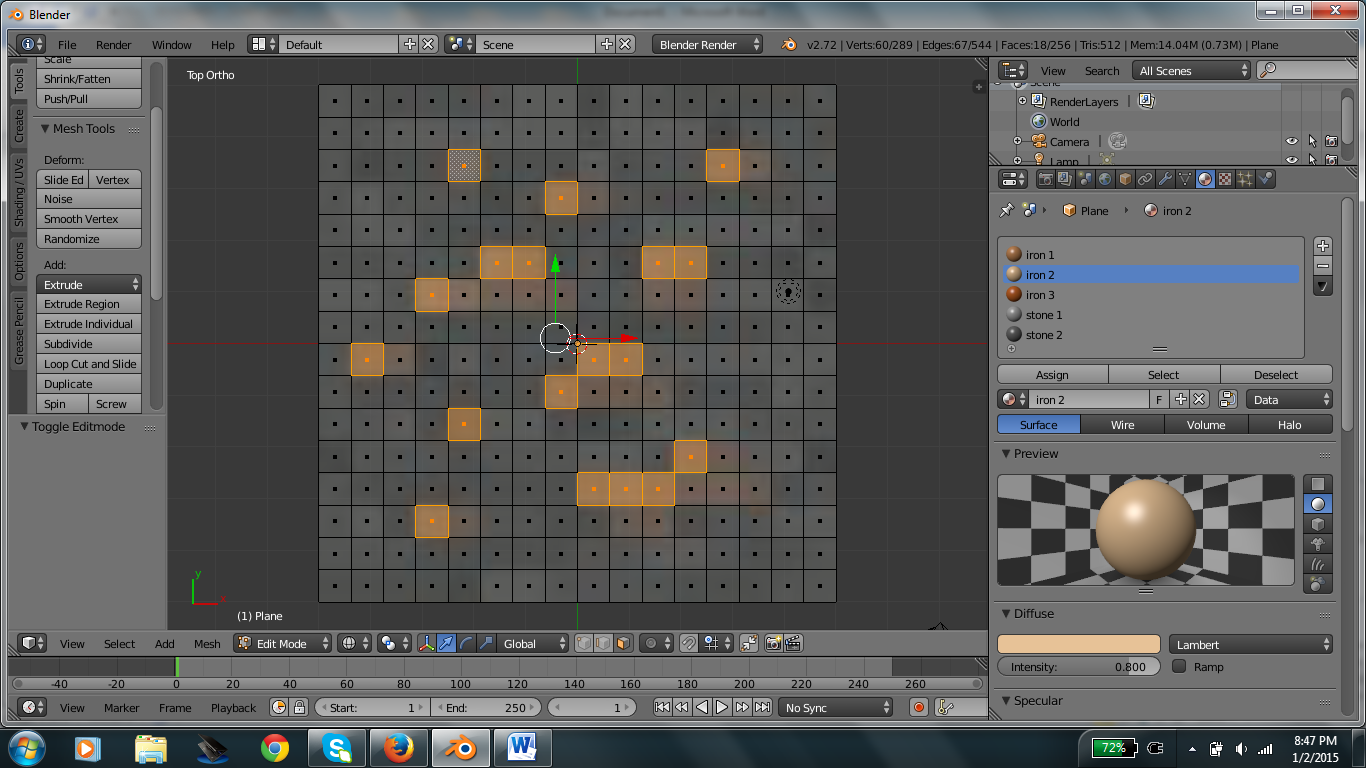Click the OpenGL render image camera icon
1366x768 pixels.
pyautogui.click(x=773, y=644)
